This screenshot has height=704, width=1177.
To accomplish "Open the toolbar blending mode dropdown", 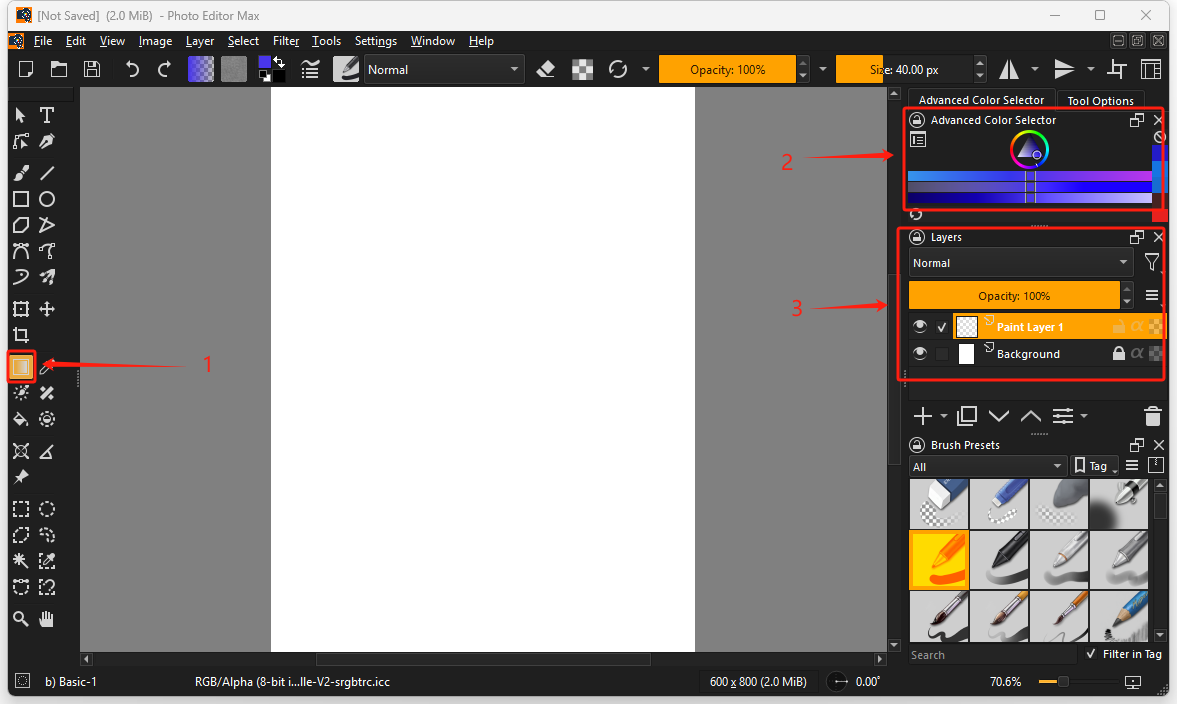I will pos(443,70).
